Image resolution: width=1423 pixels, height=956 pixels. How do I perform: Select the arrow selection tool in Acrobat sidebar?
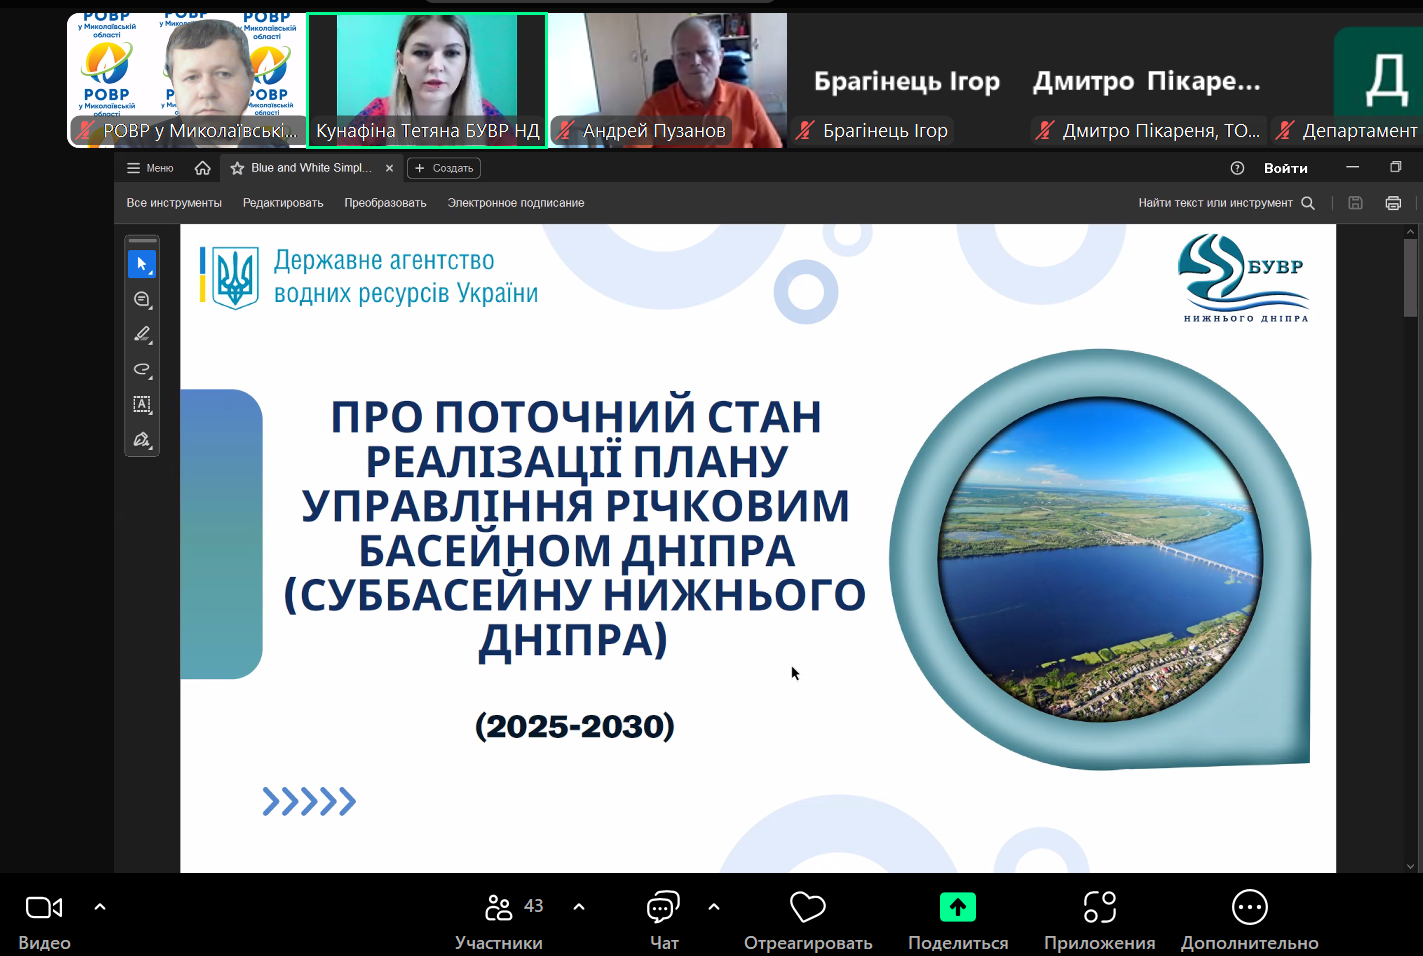(142, 264)
